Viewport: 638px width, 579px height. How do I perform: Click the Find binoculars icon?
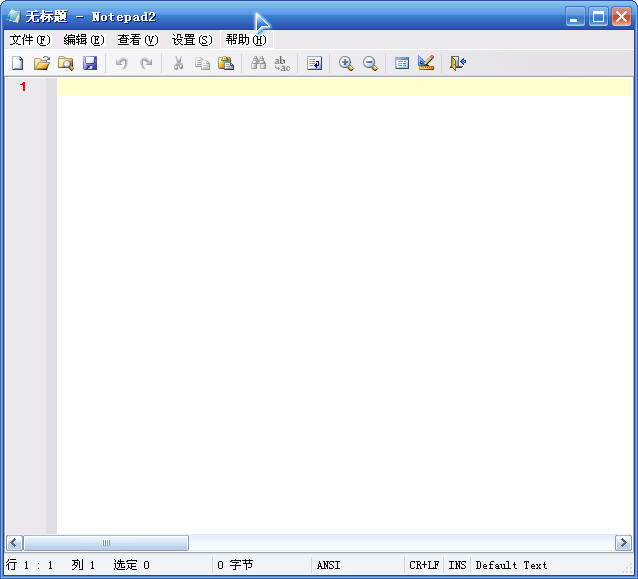click(258, 63)
